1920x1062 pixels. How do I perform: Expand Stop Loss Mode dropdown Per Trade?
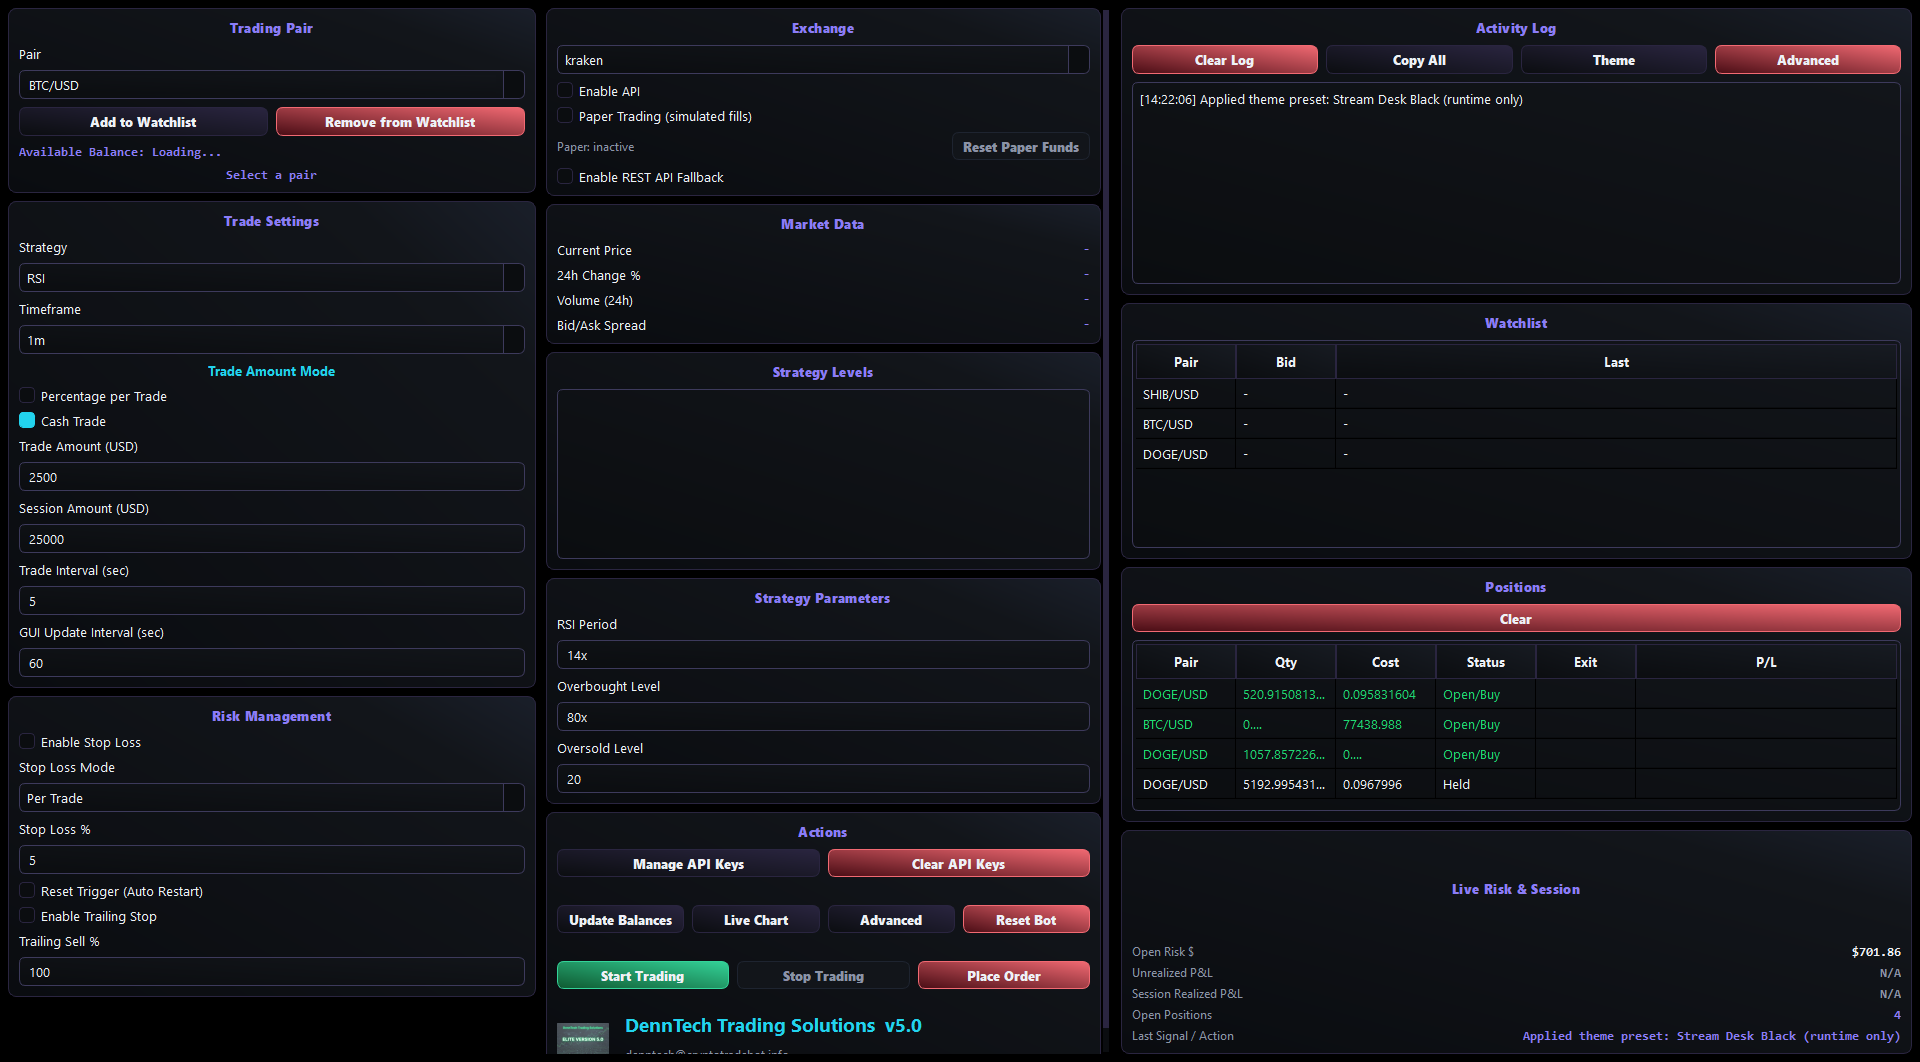272,798
